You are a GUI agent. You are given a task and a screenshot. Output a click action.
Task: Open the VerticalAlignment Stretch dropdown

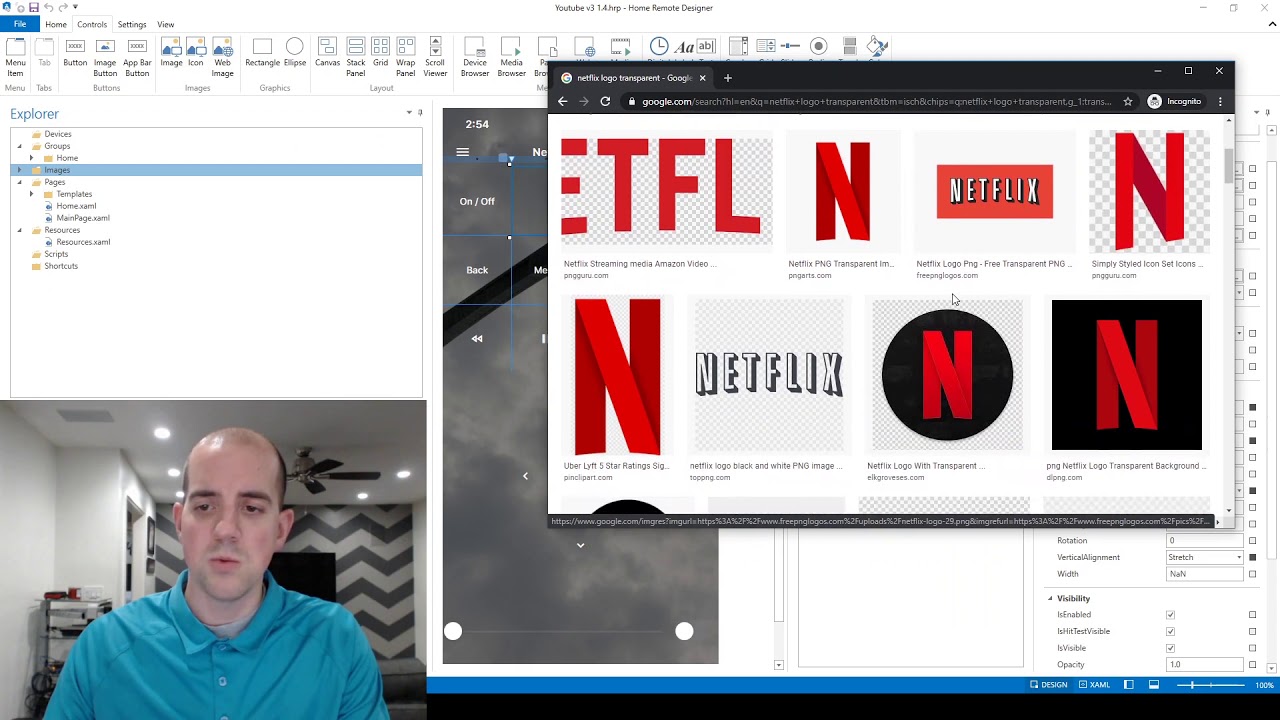pyautogui.click(x=1239, y=558)
